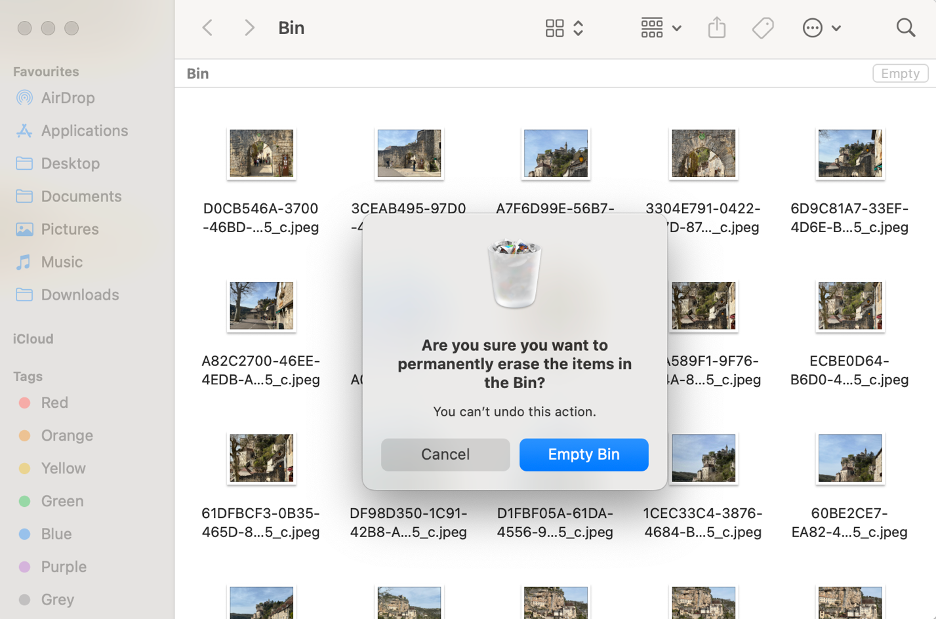Share items using the Share icon

pos(716,27)
